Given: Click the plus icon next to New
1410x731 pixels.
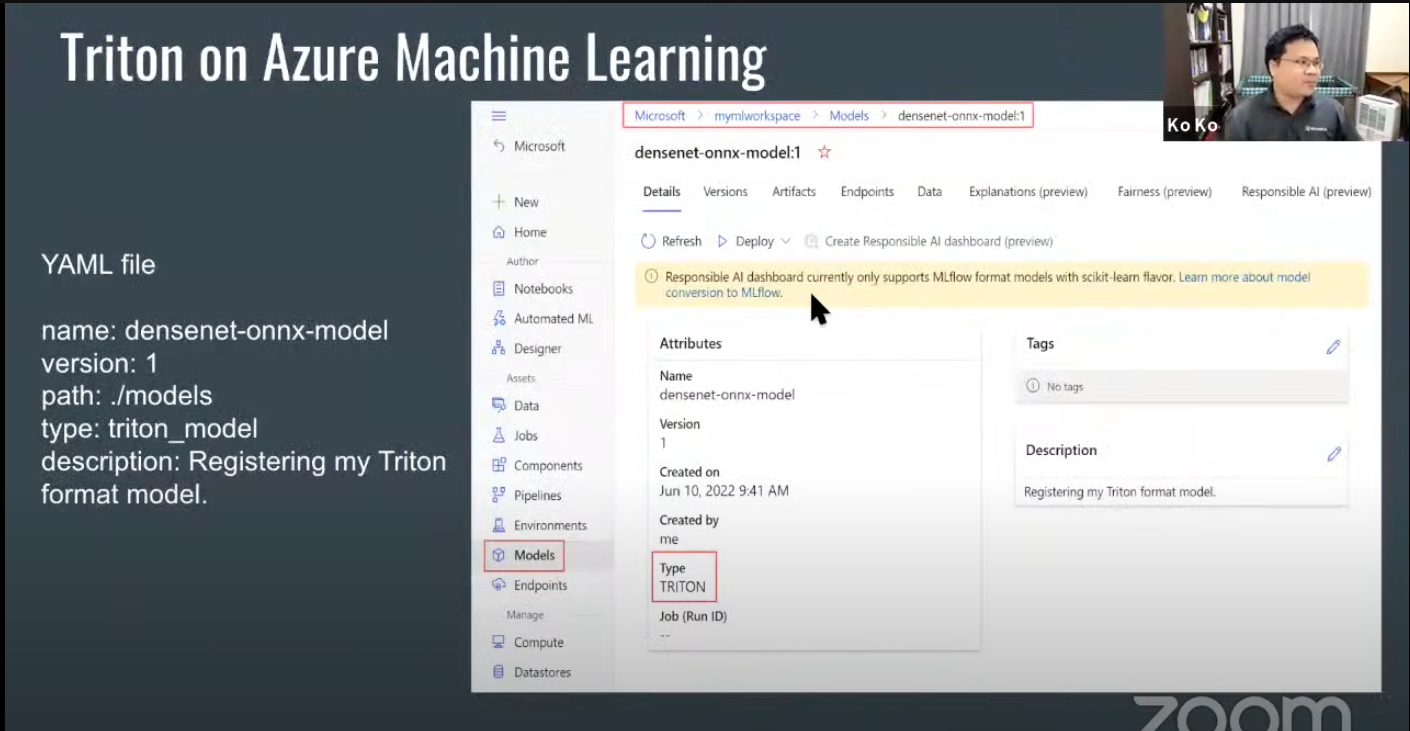Looking at the screenshot, I should coord(499,202).
